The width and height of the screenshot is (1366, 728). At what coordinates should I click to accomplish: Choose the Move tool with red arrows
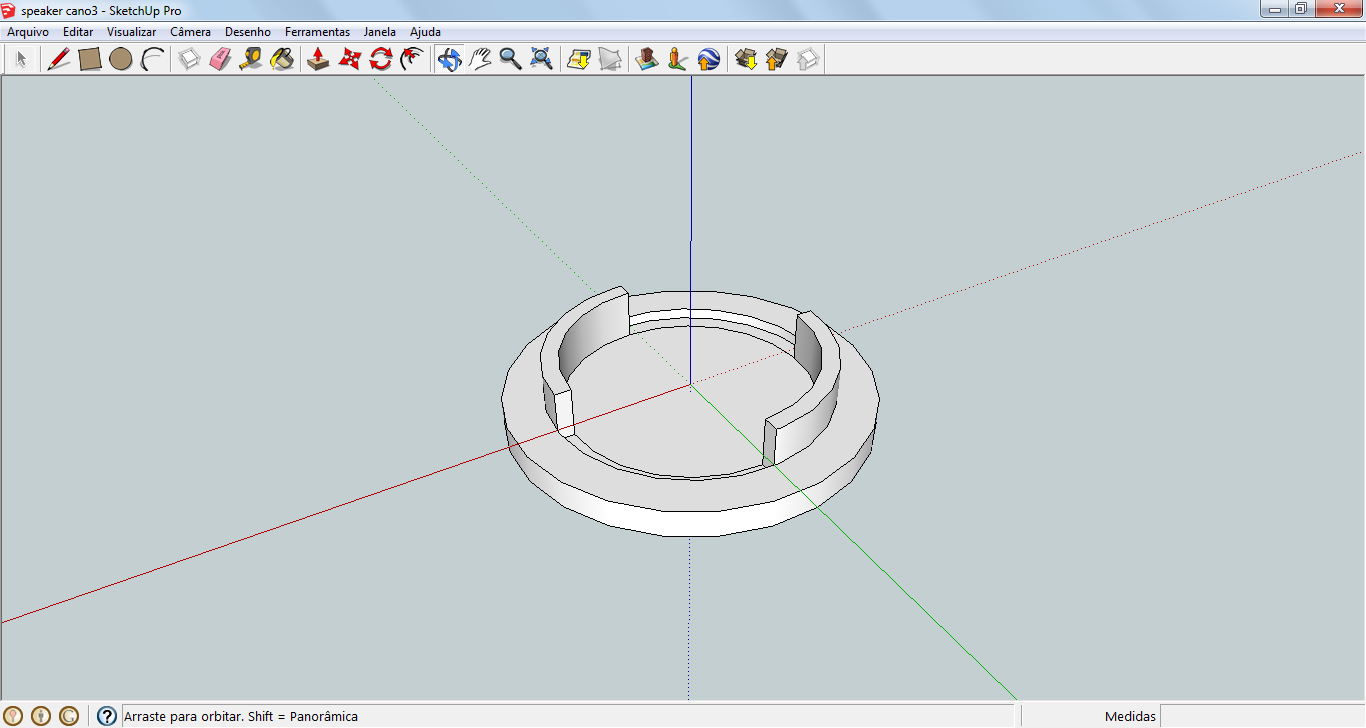349,60
